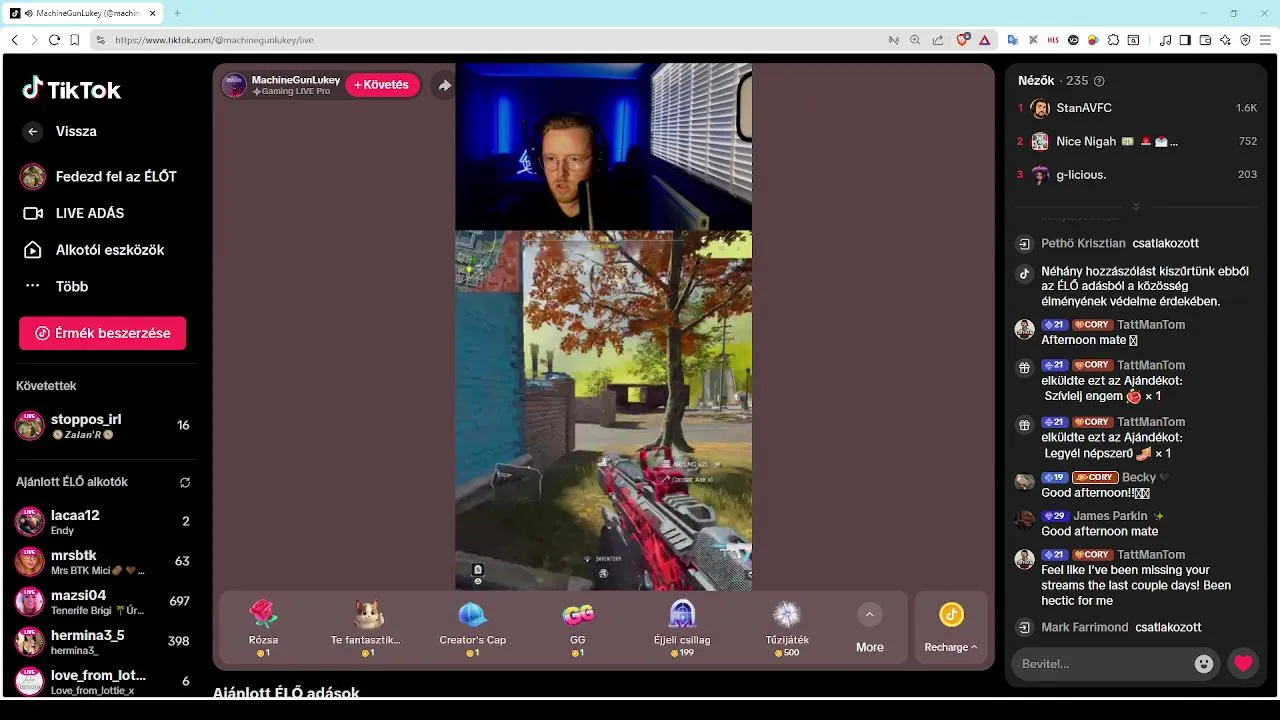Click the address bar URL

214,40
